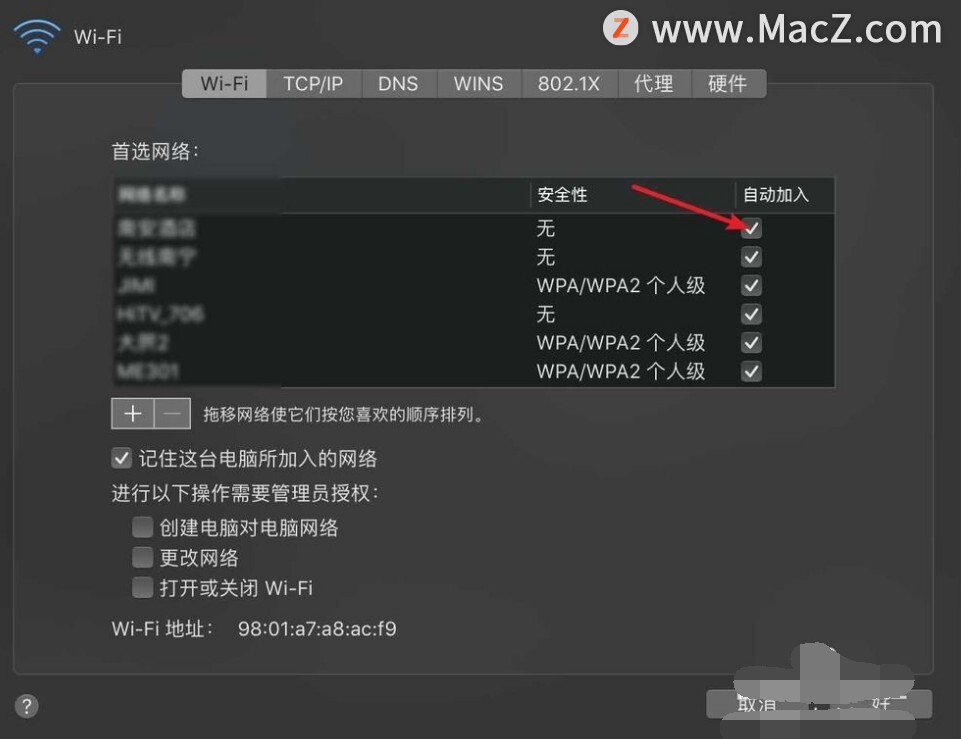Screen dimensions: 961x739
Task: Select the WINS tab
Action: (479, 83)
